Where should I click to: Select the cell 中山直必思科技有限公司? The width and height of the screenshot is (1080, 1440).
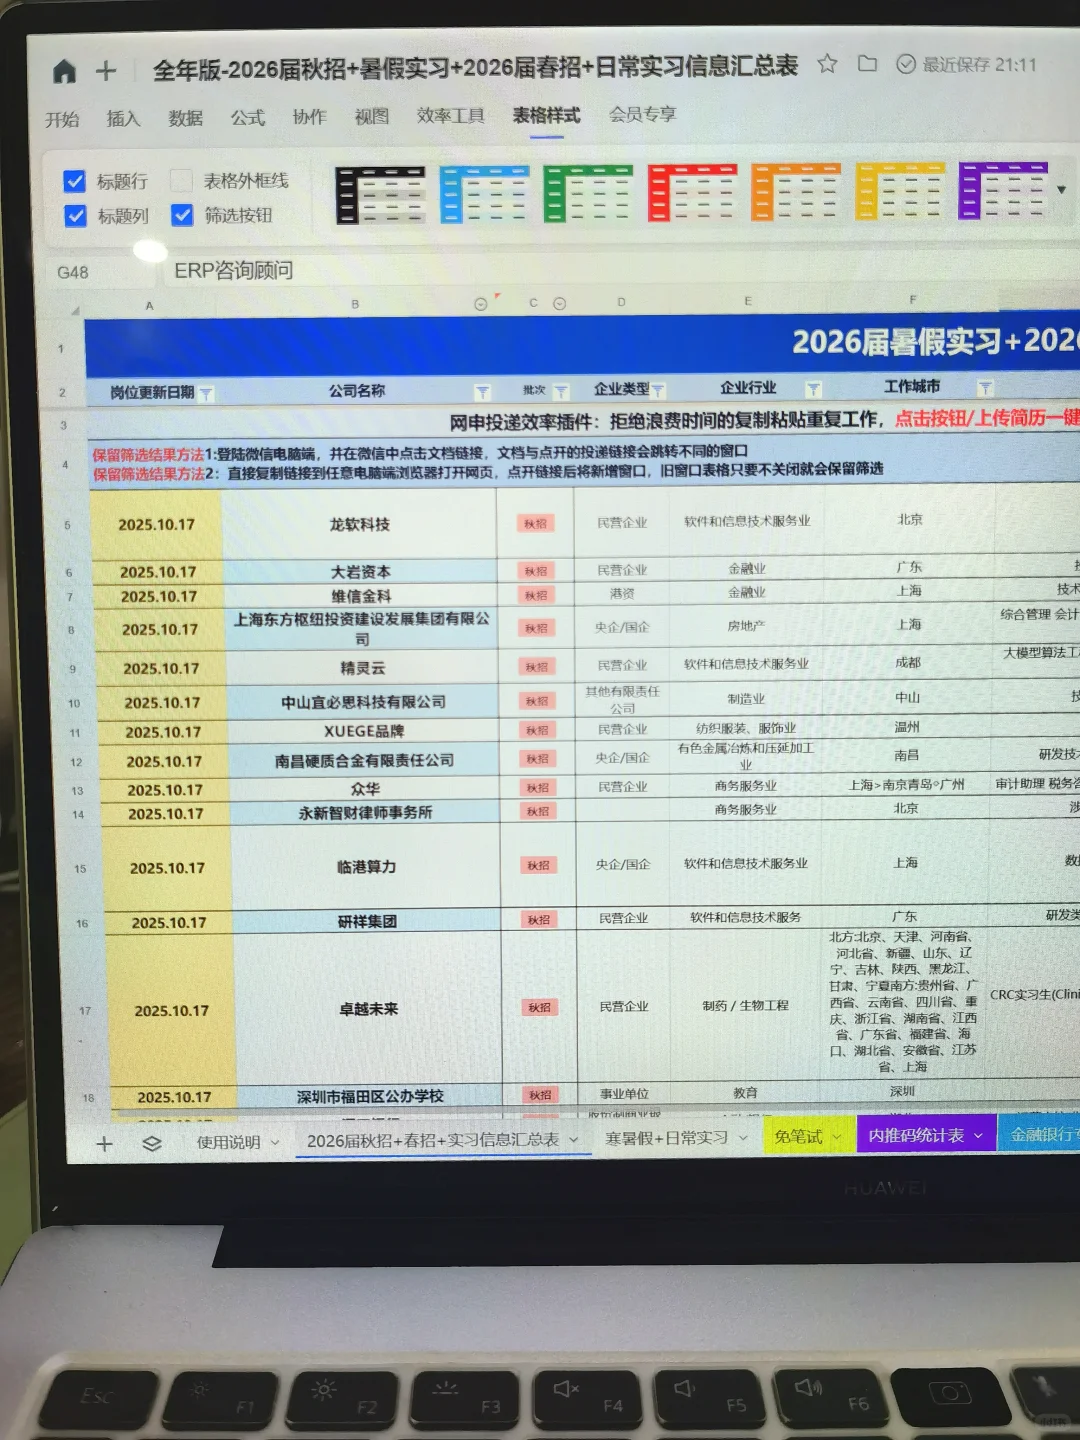(363, 702)
